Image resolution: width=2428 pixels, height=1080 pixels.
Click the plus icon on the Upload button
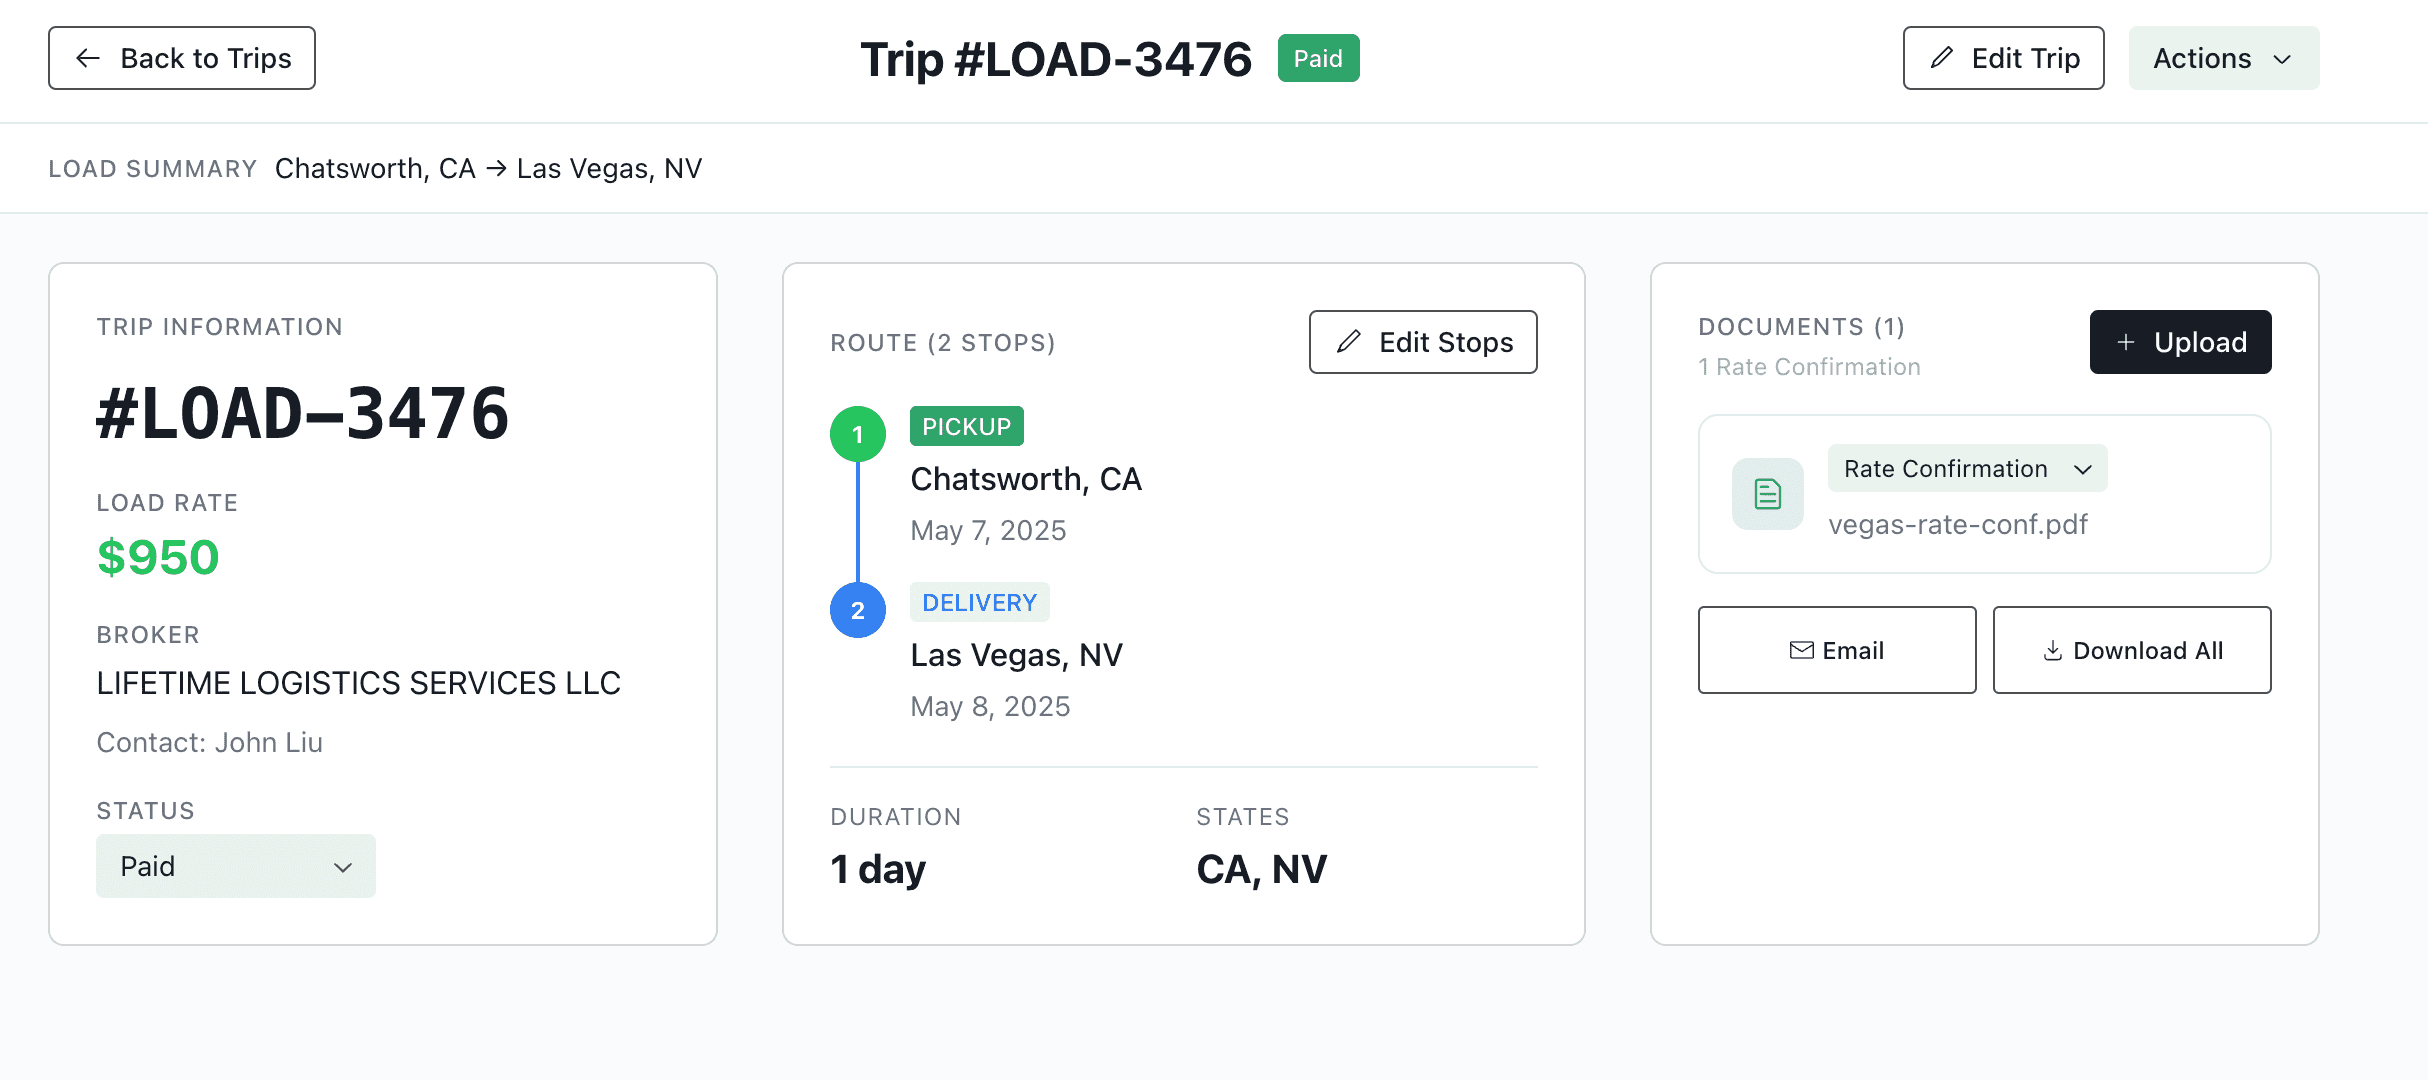coord(2124,342)
